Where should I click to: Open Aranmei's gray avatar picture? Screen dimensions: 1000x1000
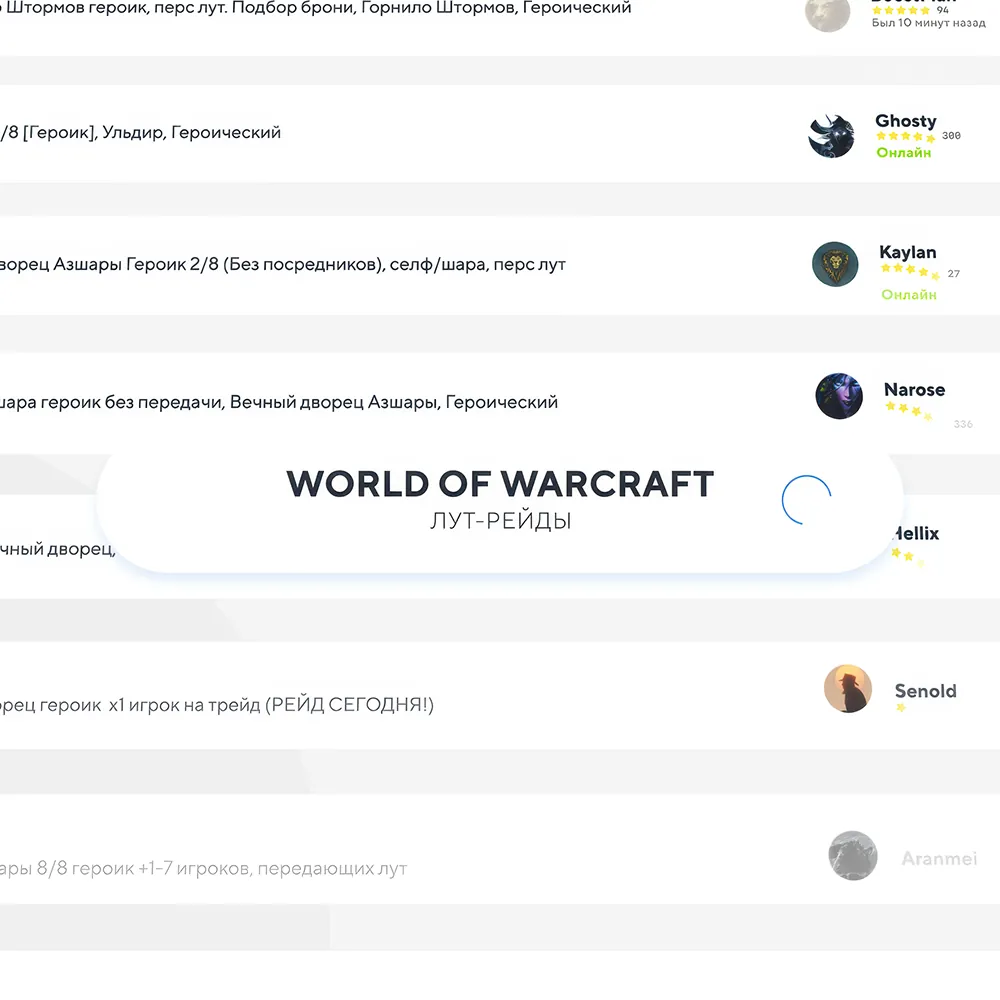[x=853, y=856]
